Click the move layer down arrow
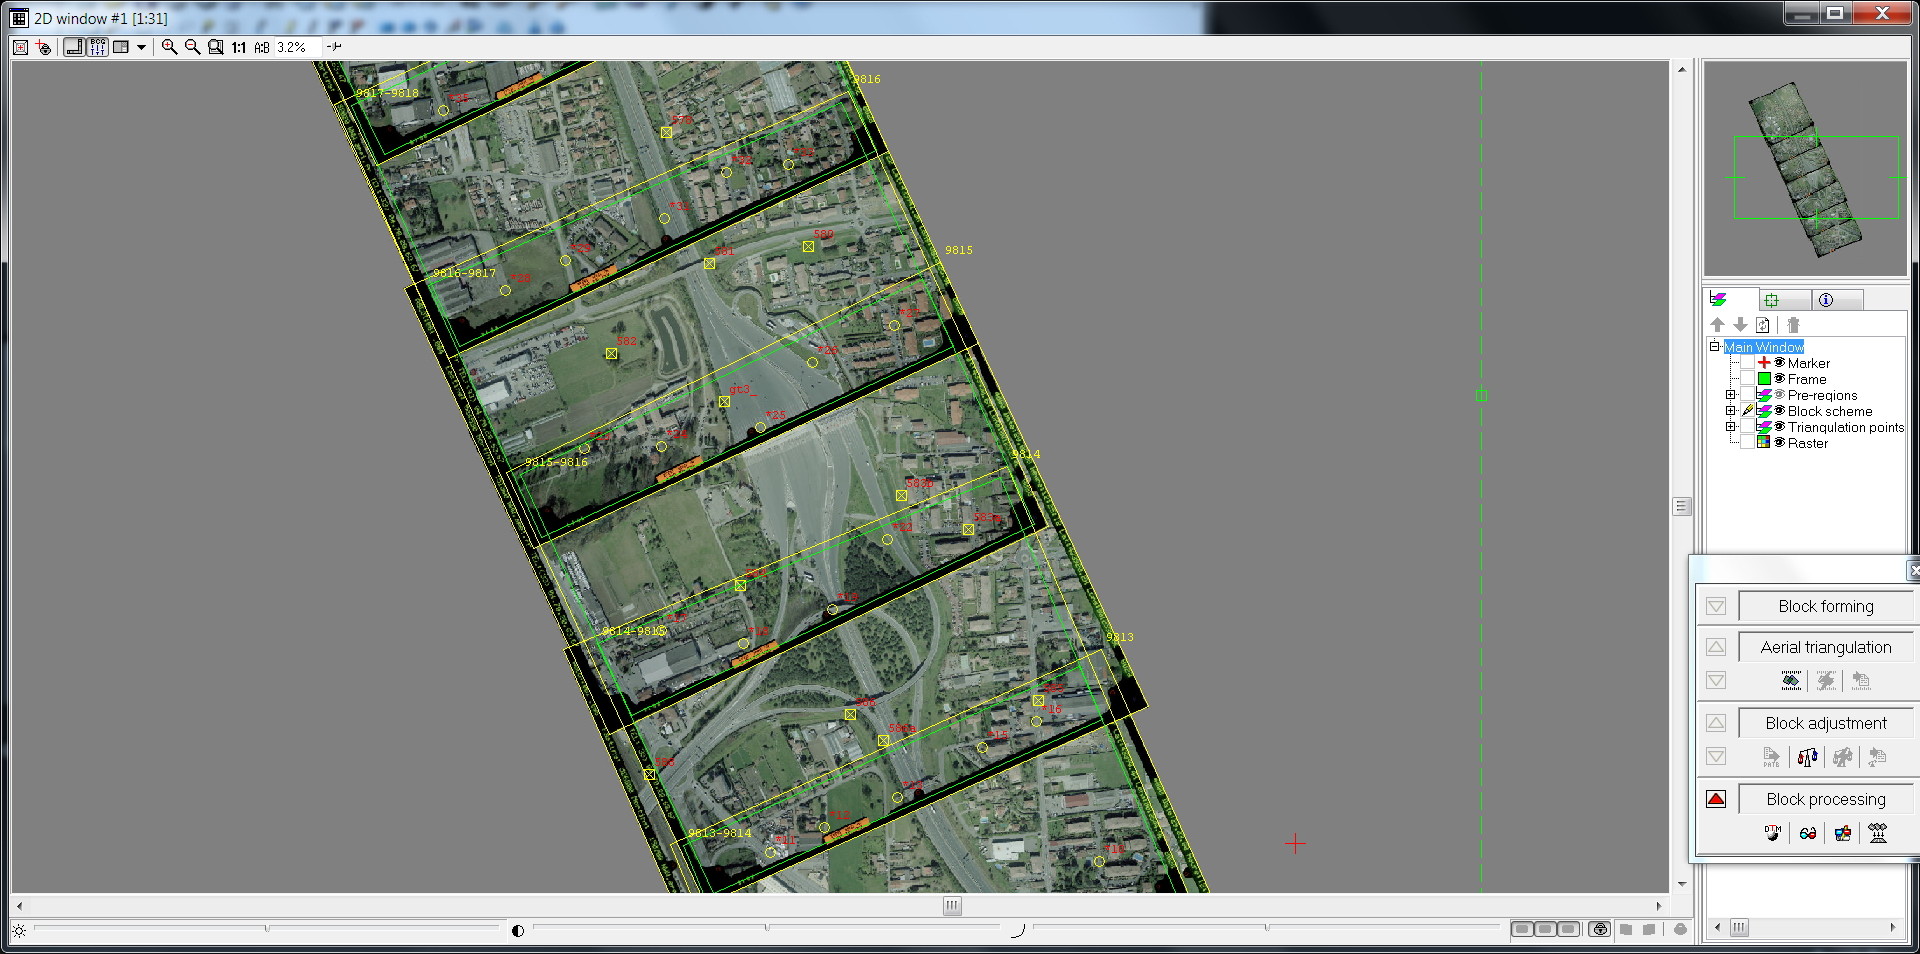The width and height of the screenshot is (1920, 954). pyautogui.click(x=1740, y=325)
